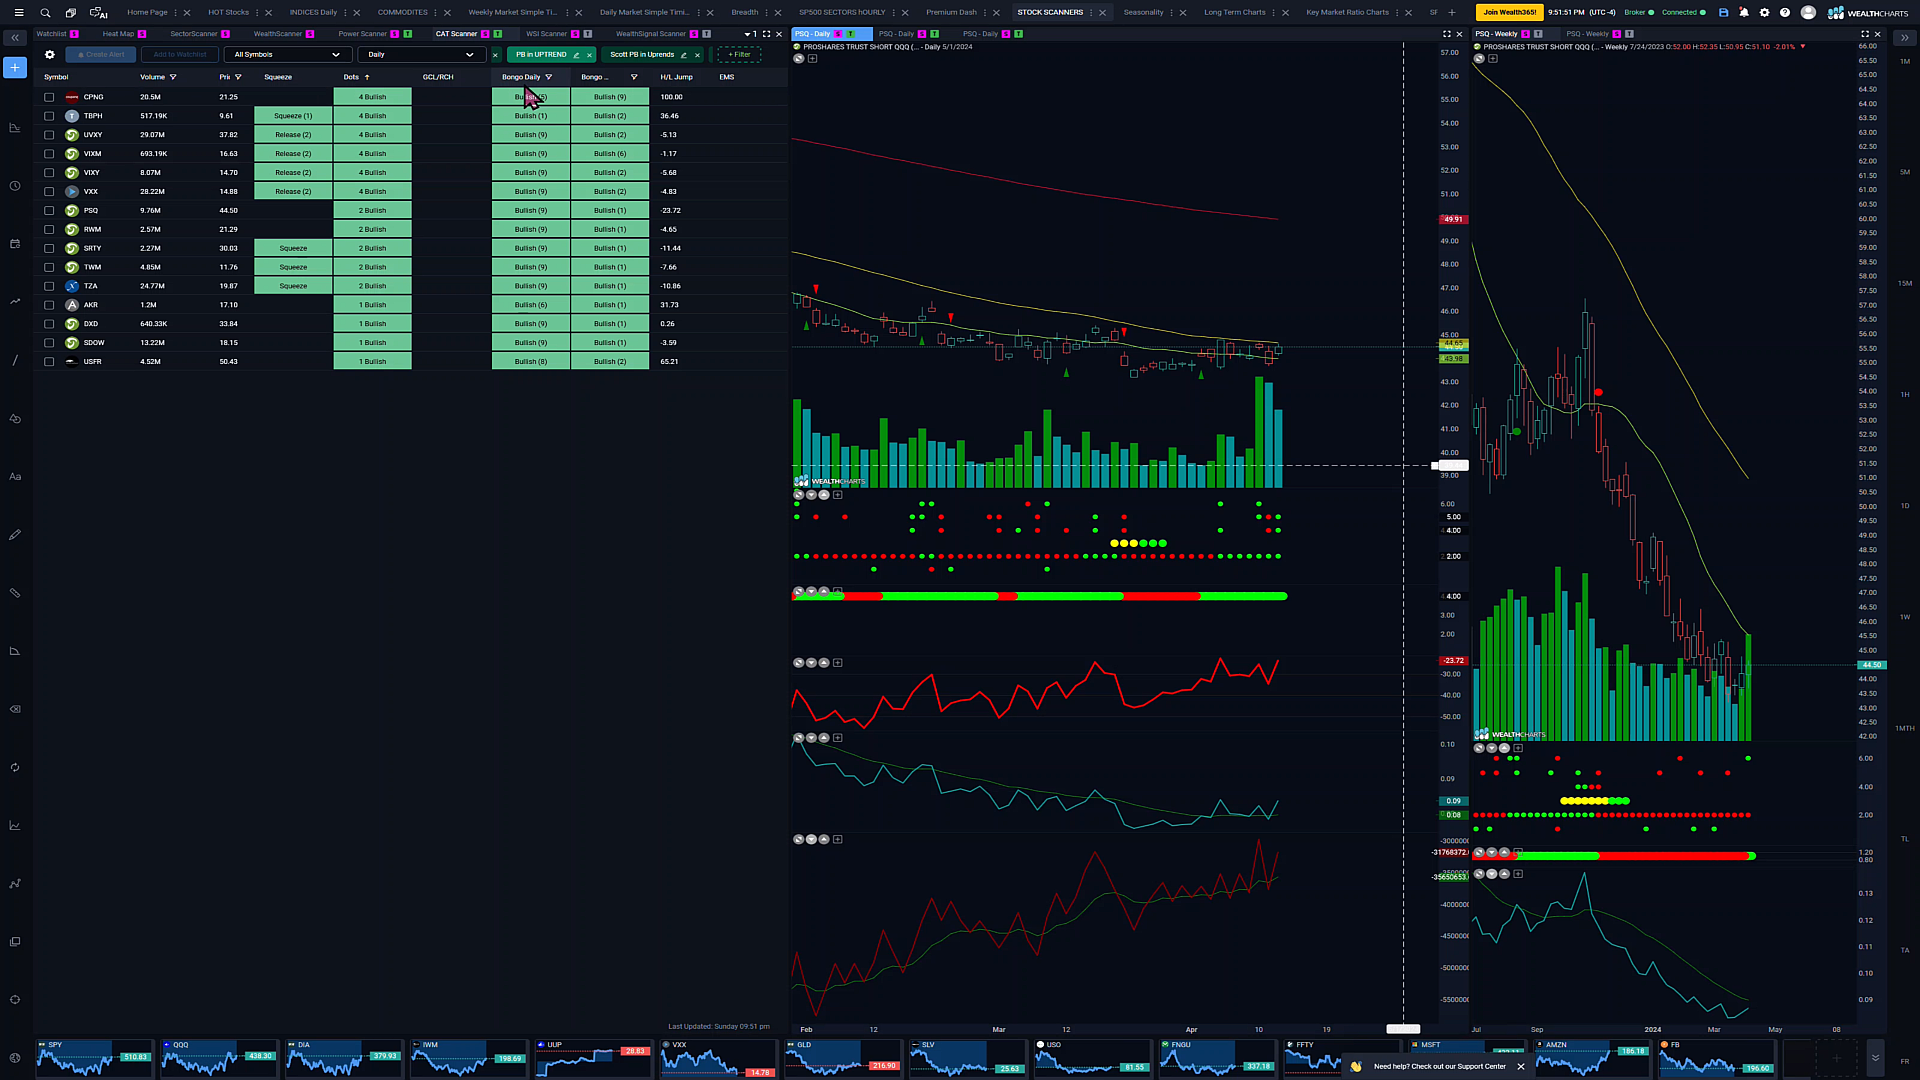Image resolution: width=1920 pixels, height=1080 pixels.
Task: Click the help question-mark icon
Action: (1785, 13)
